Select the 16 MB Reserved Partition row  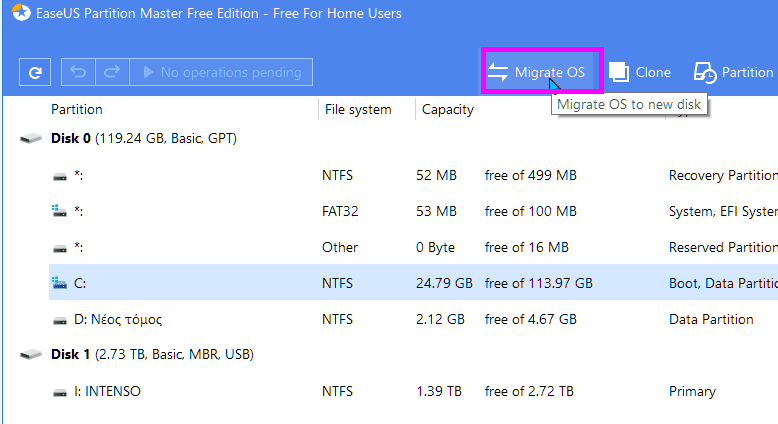[413, 247]
